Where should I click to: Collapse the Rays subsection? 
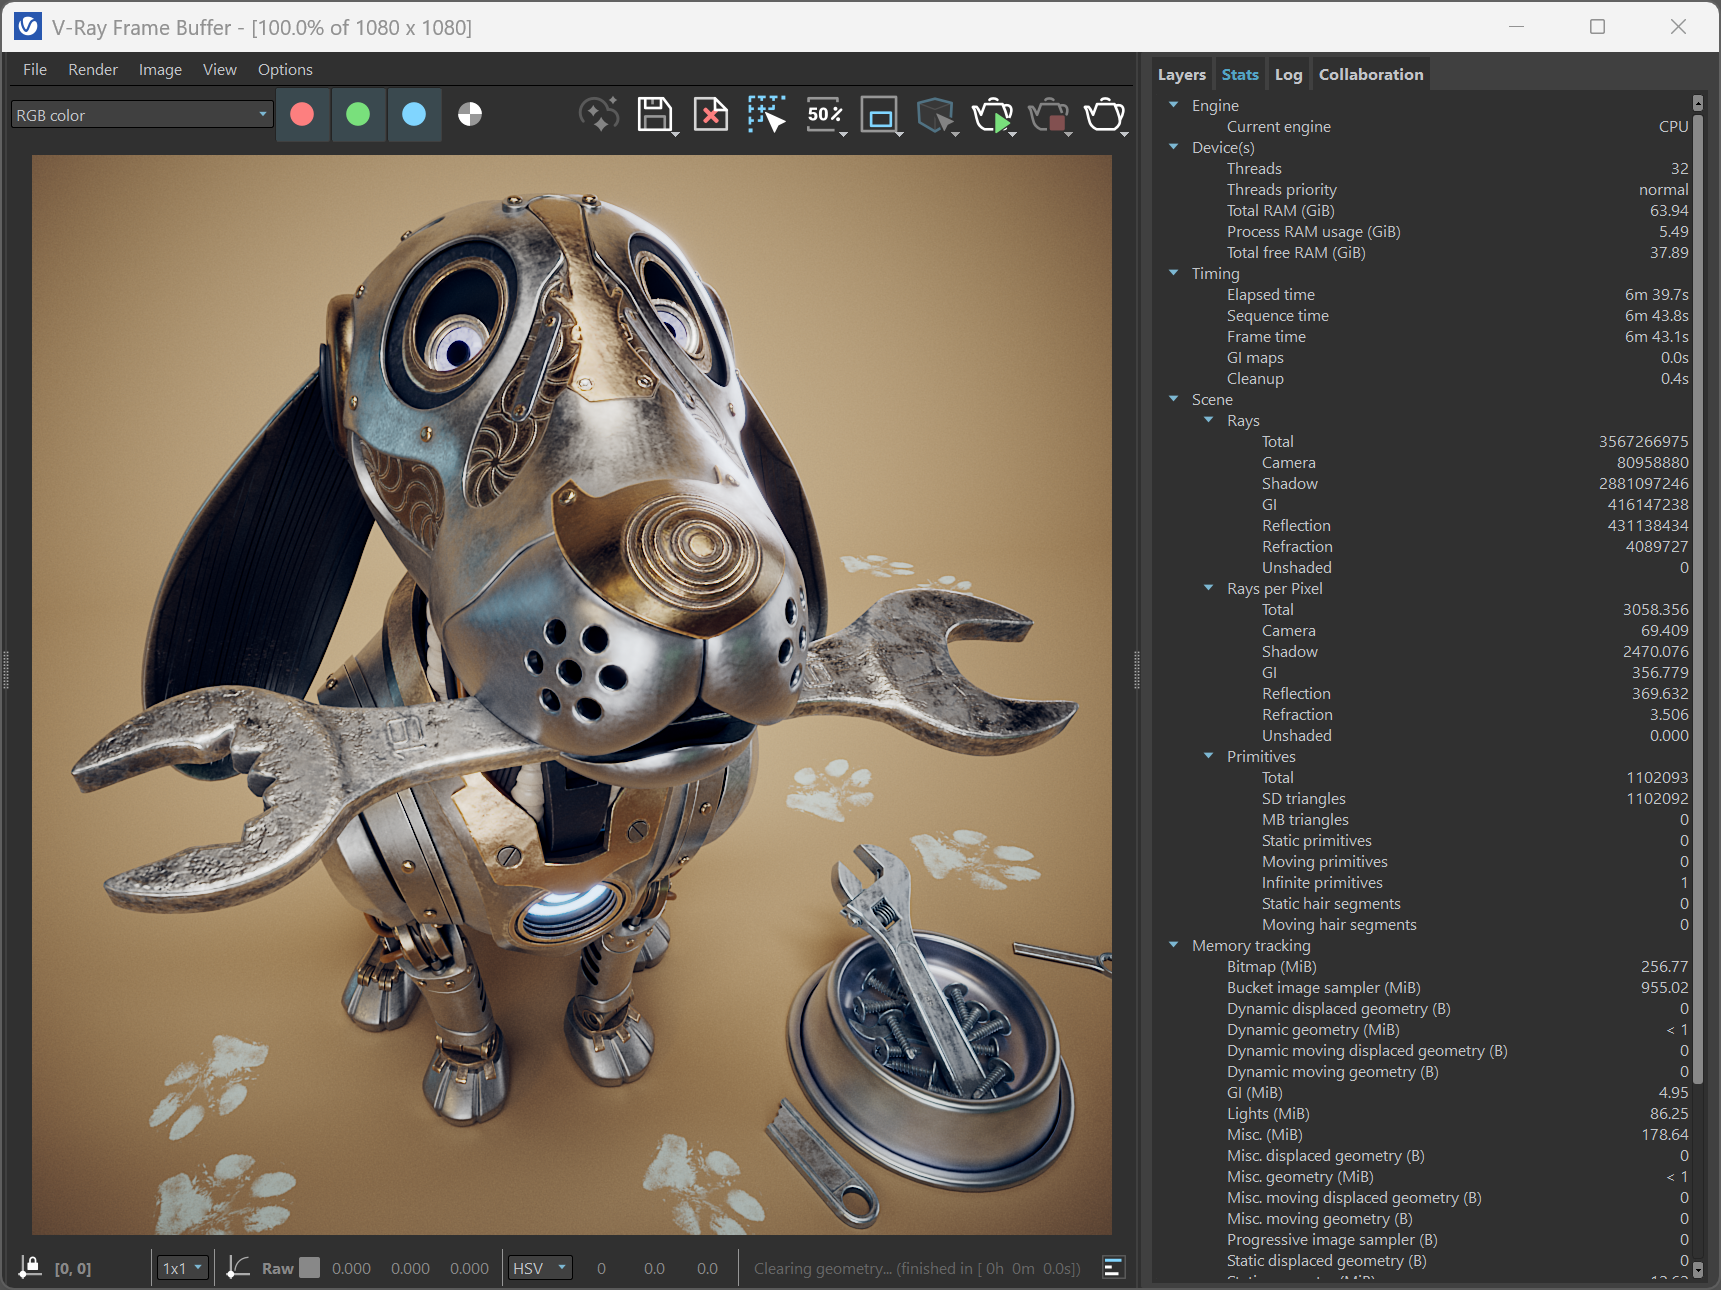tap(1208, 419)
